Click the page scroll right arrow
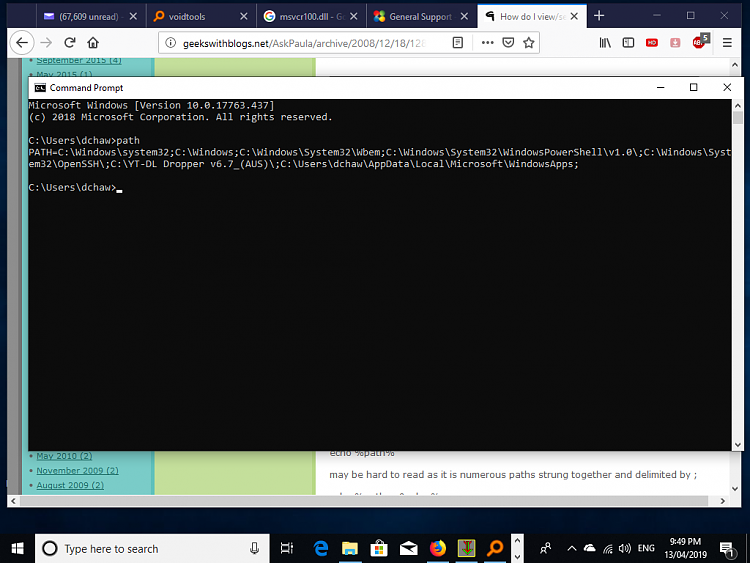Viewport: 750px width, 563px height. [x=722, y=501]
